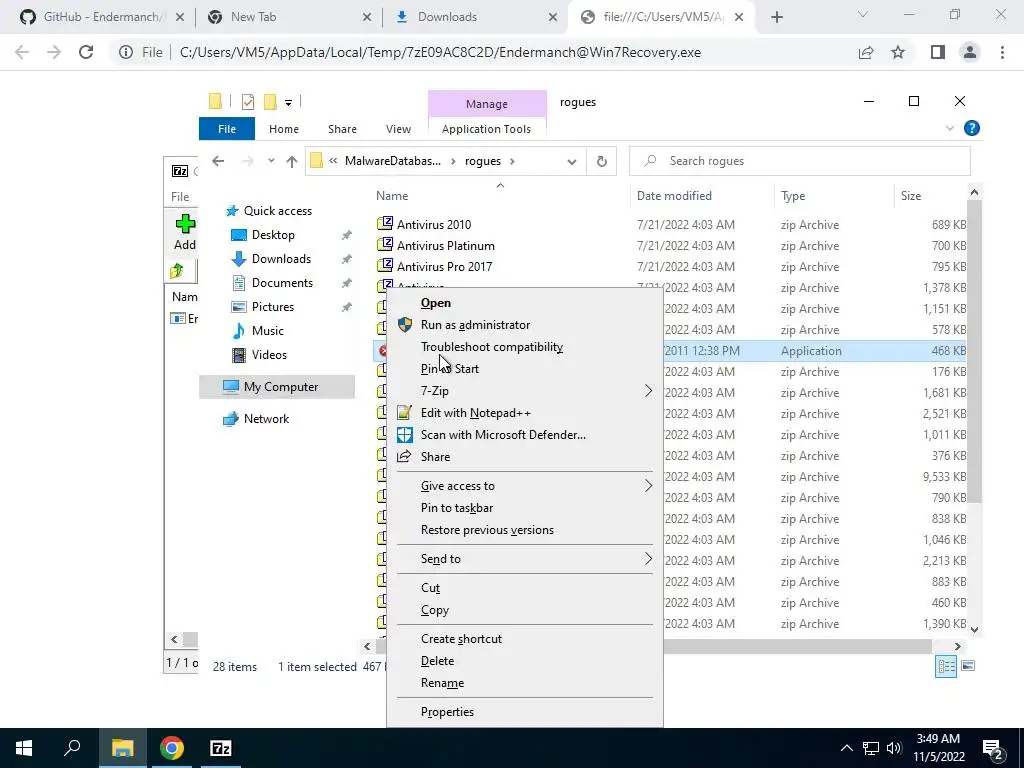Viewport: 1024px width, 768px height.
Task: Open recent locations dropdown arrow
Action: [x=270, y=161]
